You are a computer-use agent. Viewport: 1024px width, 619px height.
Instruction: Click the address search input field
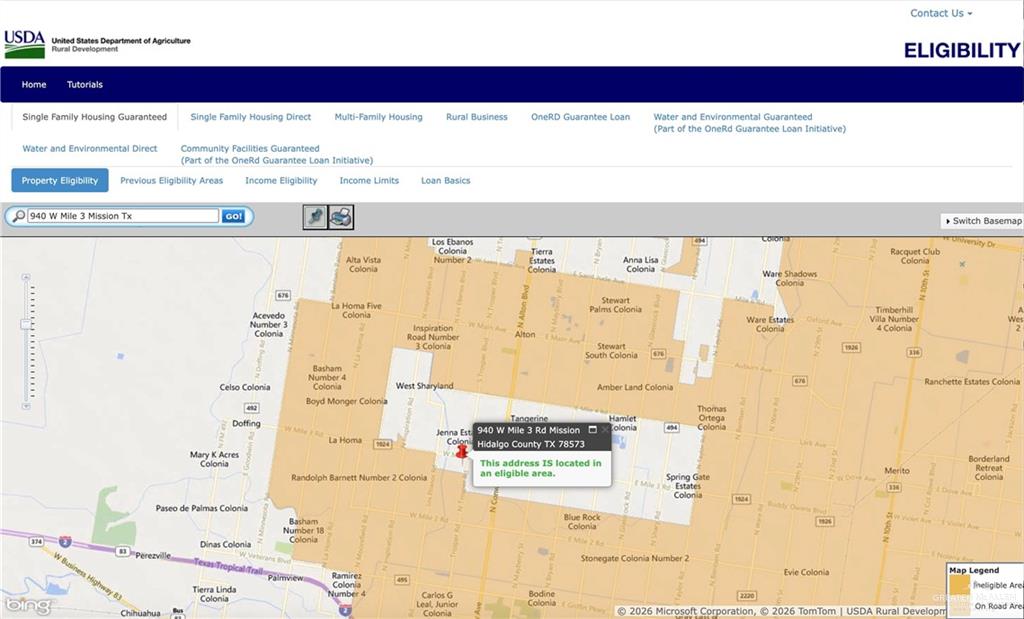coord(122,216)
